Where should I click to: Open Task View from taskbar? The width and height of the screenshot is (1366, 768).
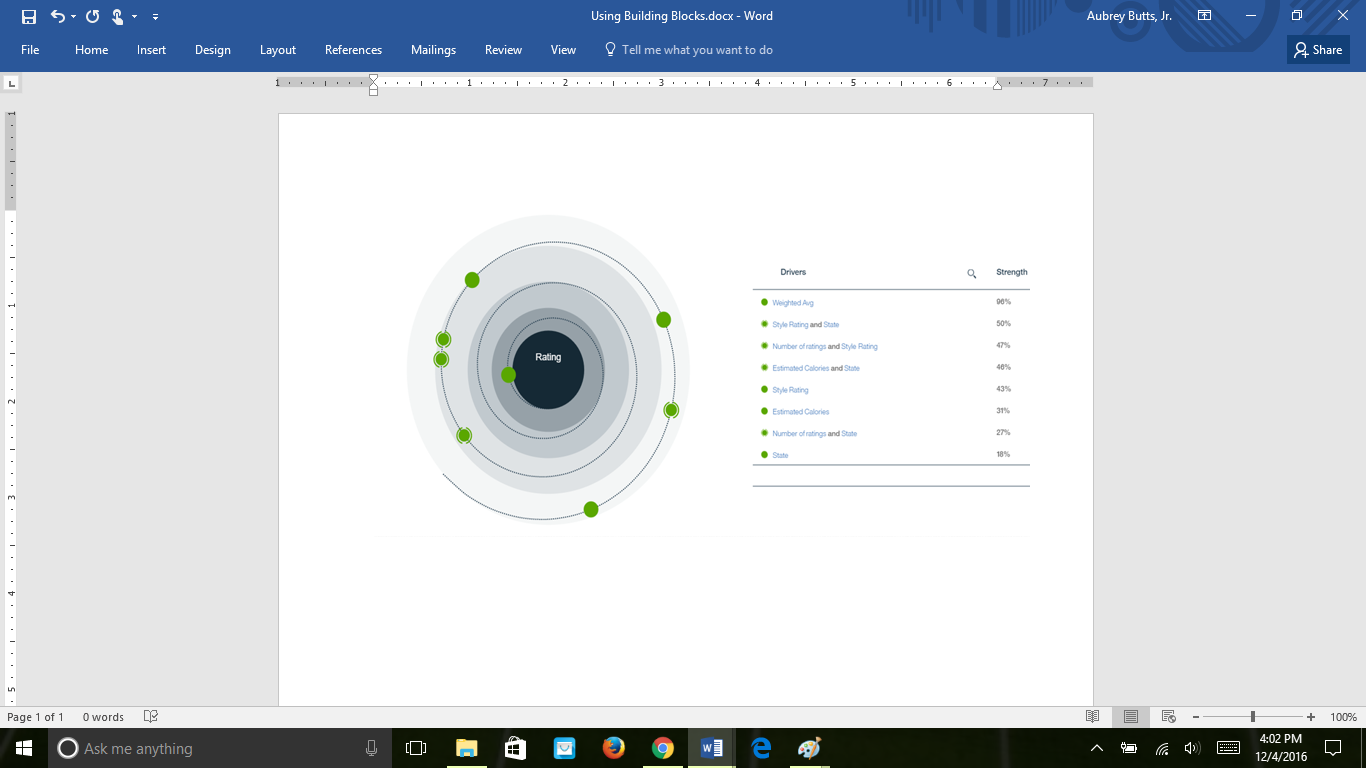[x=416, y=748]
